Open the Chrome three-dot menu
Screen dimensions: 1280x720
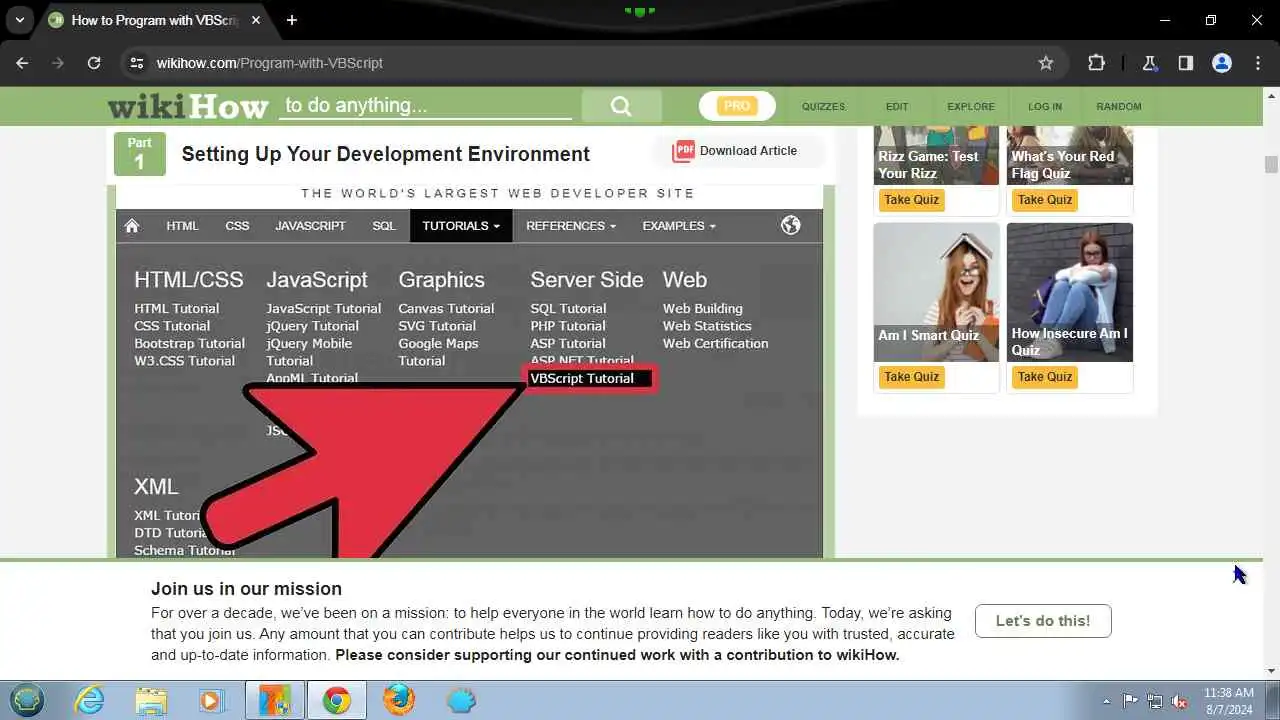(x=1258, y=63)
